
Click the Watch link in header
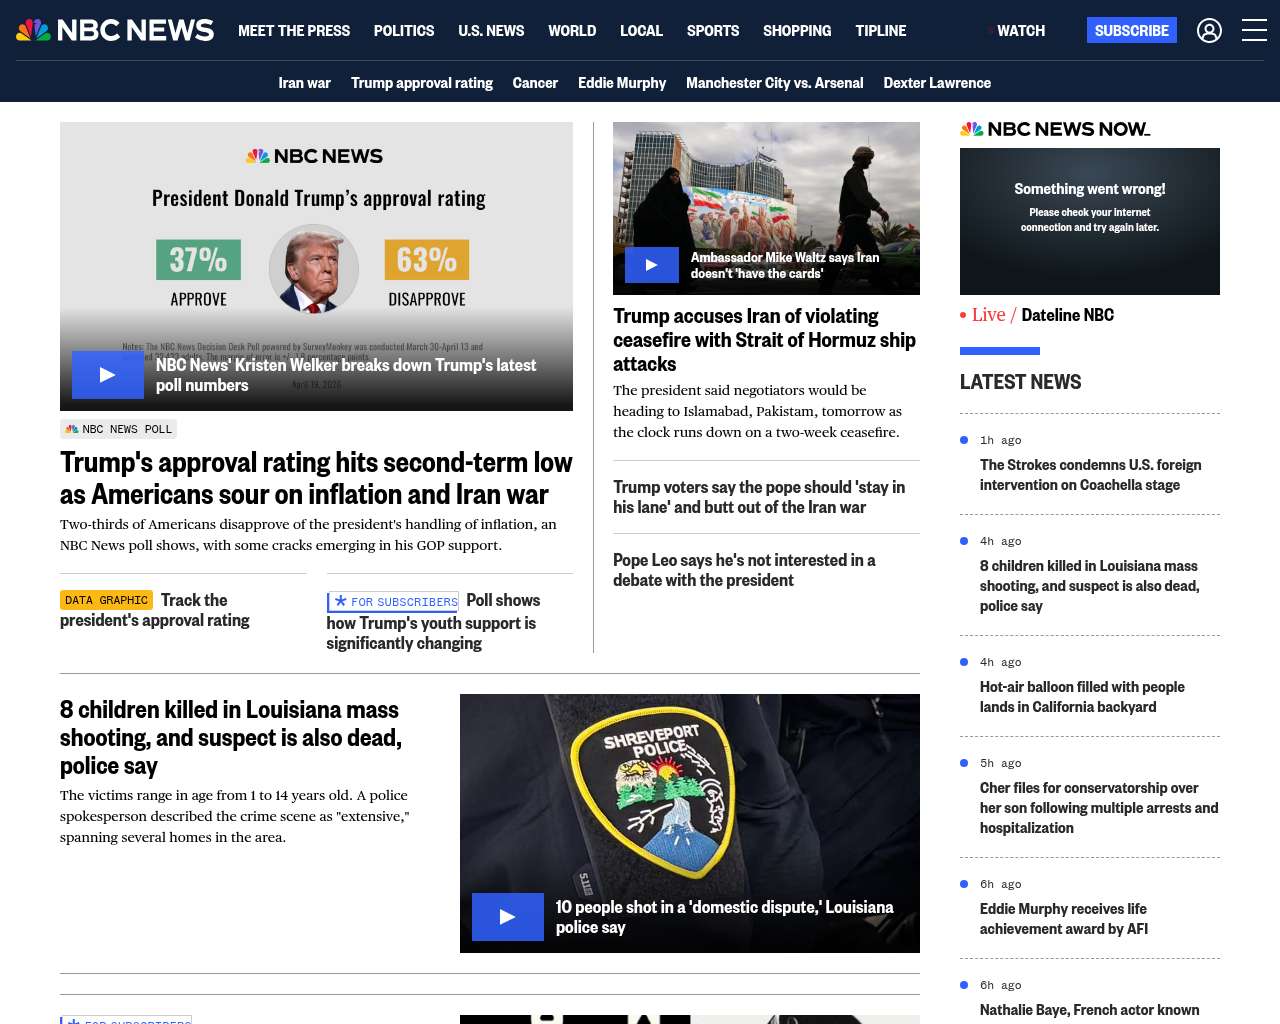coord(1020,31)
